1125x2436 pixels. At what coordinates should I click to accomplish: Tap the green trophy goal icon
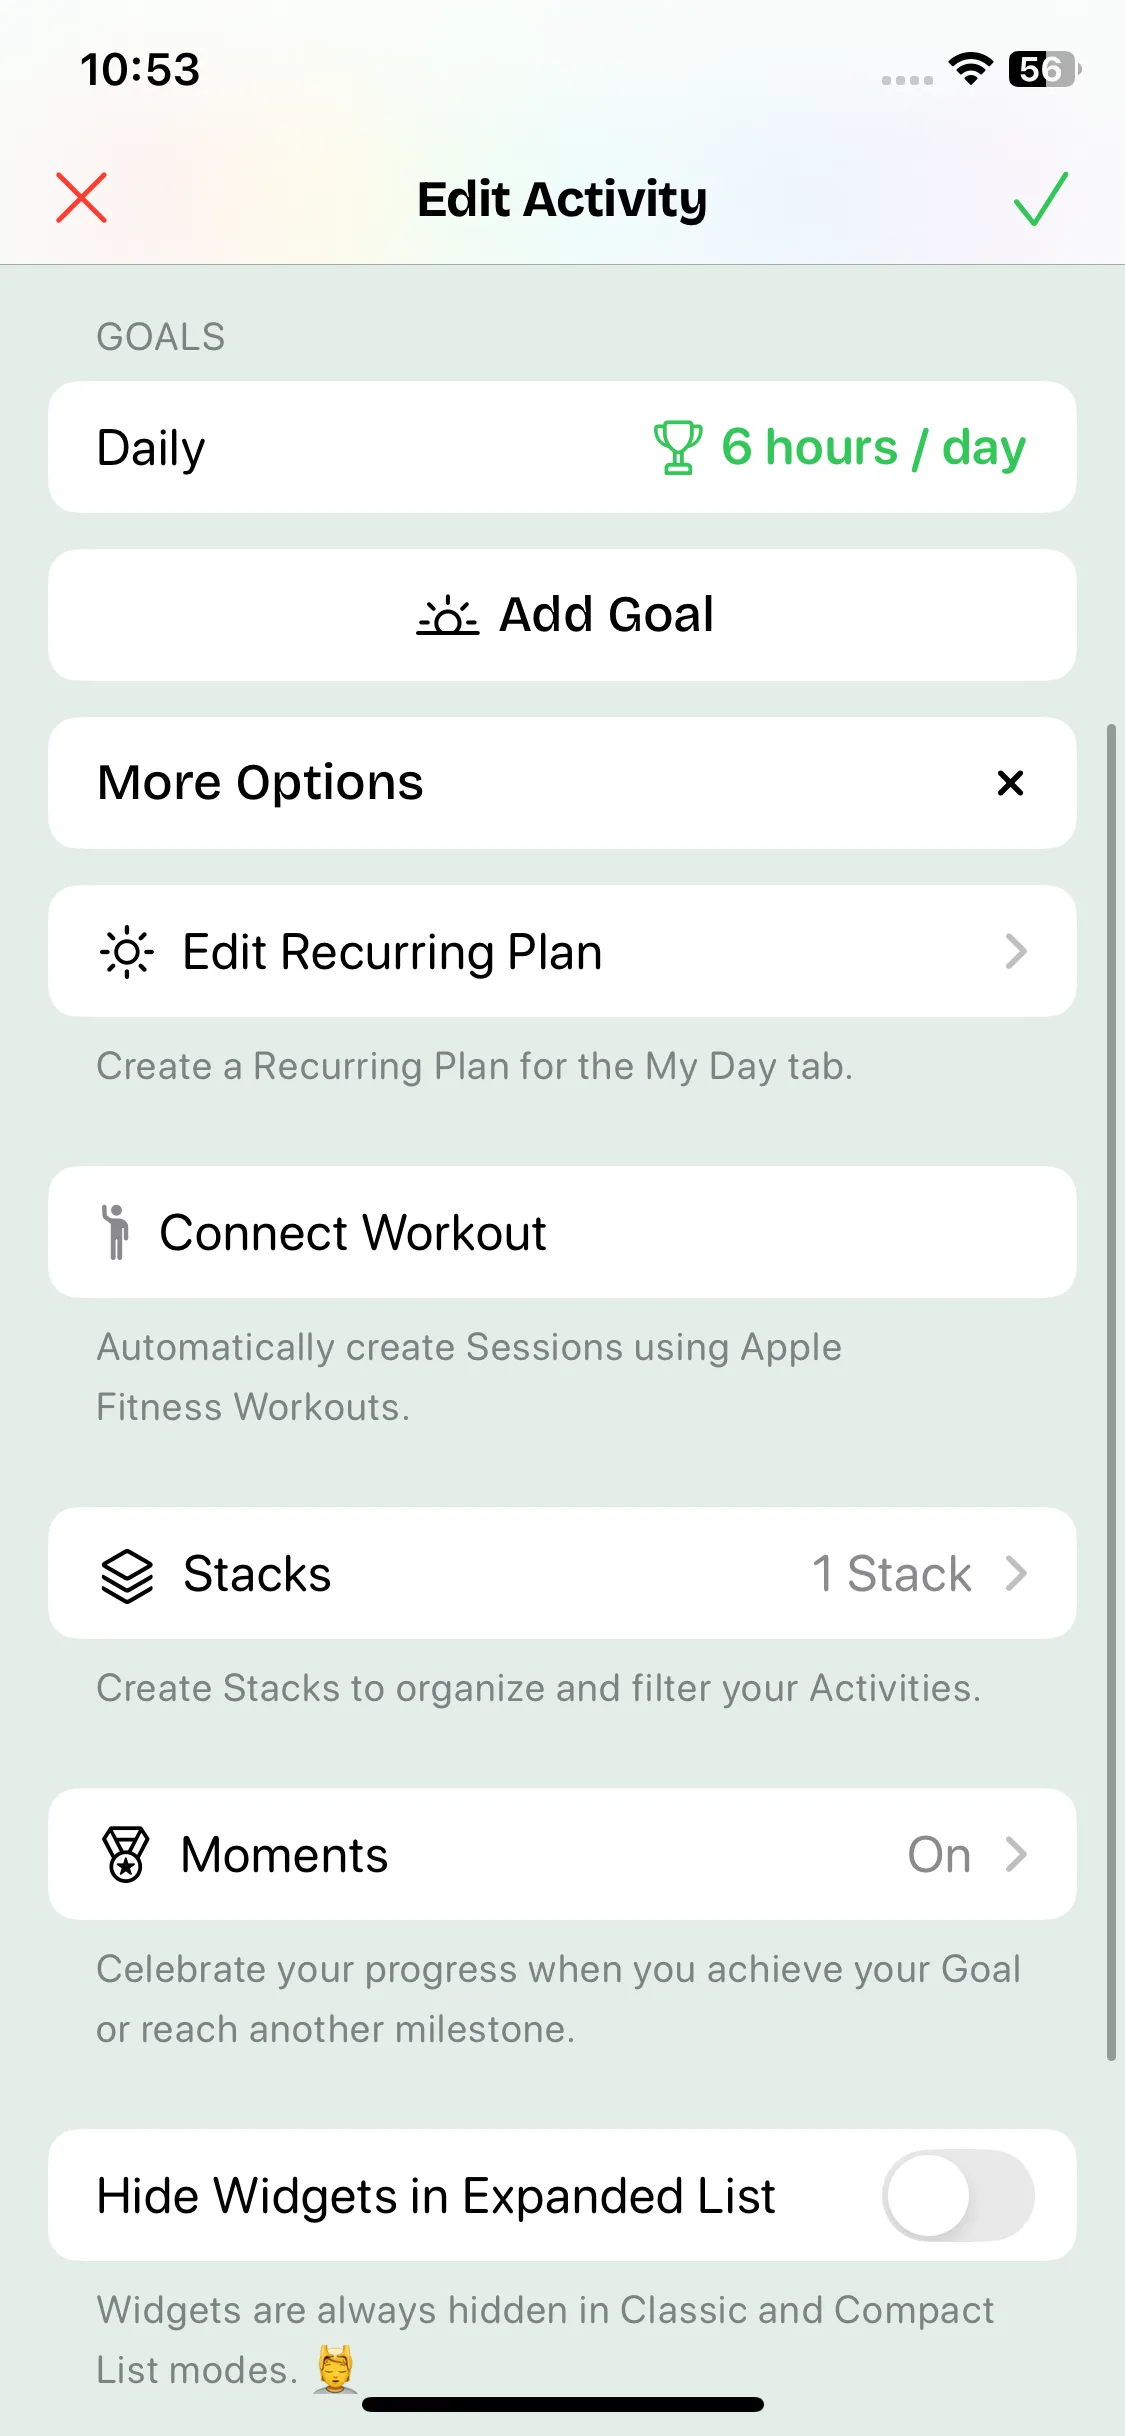[677, 447]
